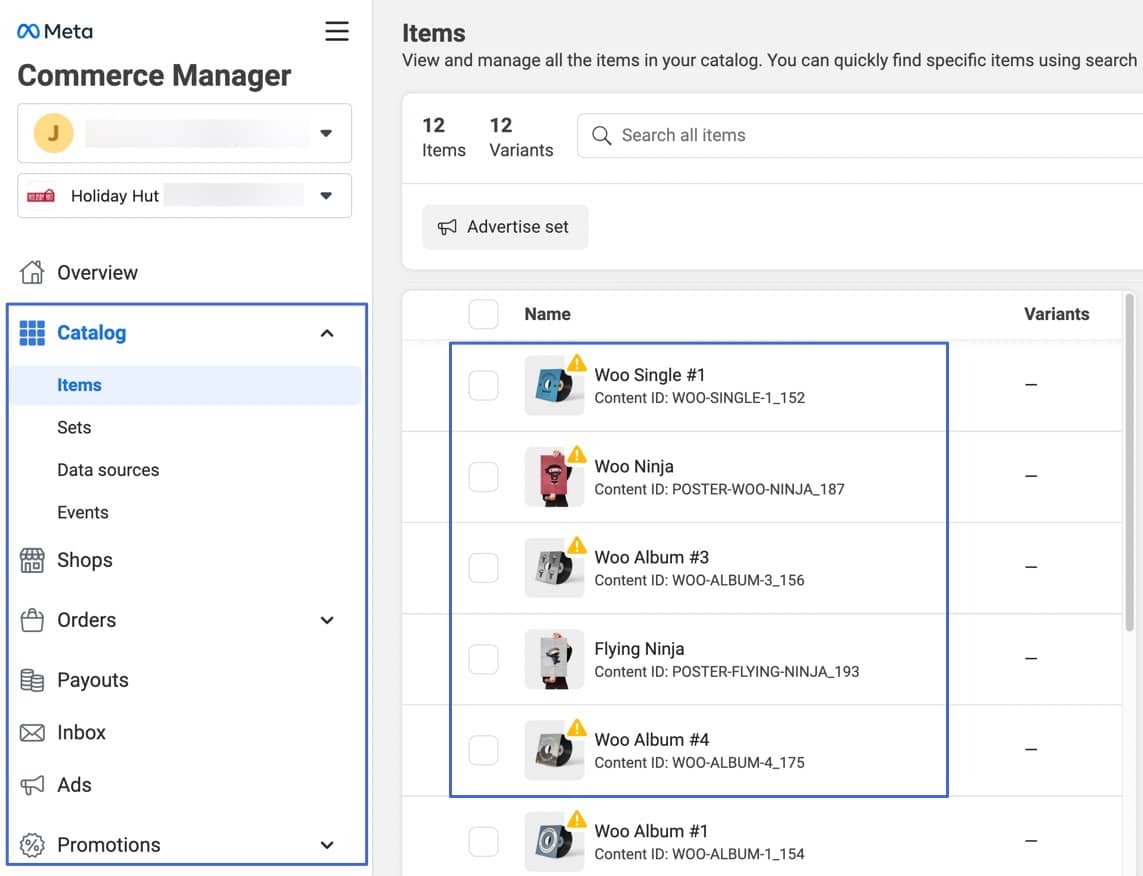
Task: Click the Promotions percent badge icon
Action: (x=32, y=845)
